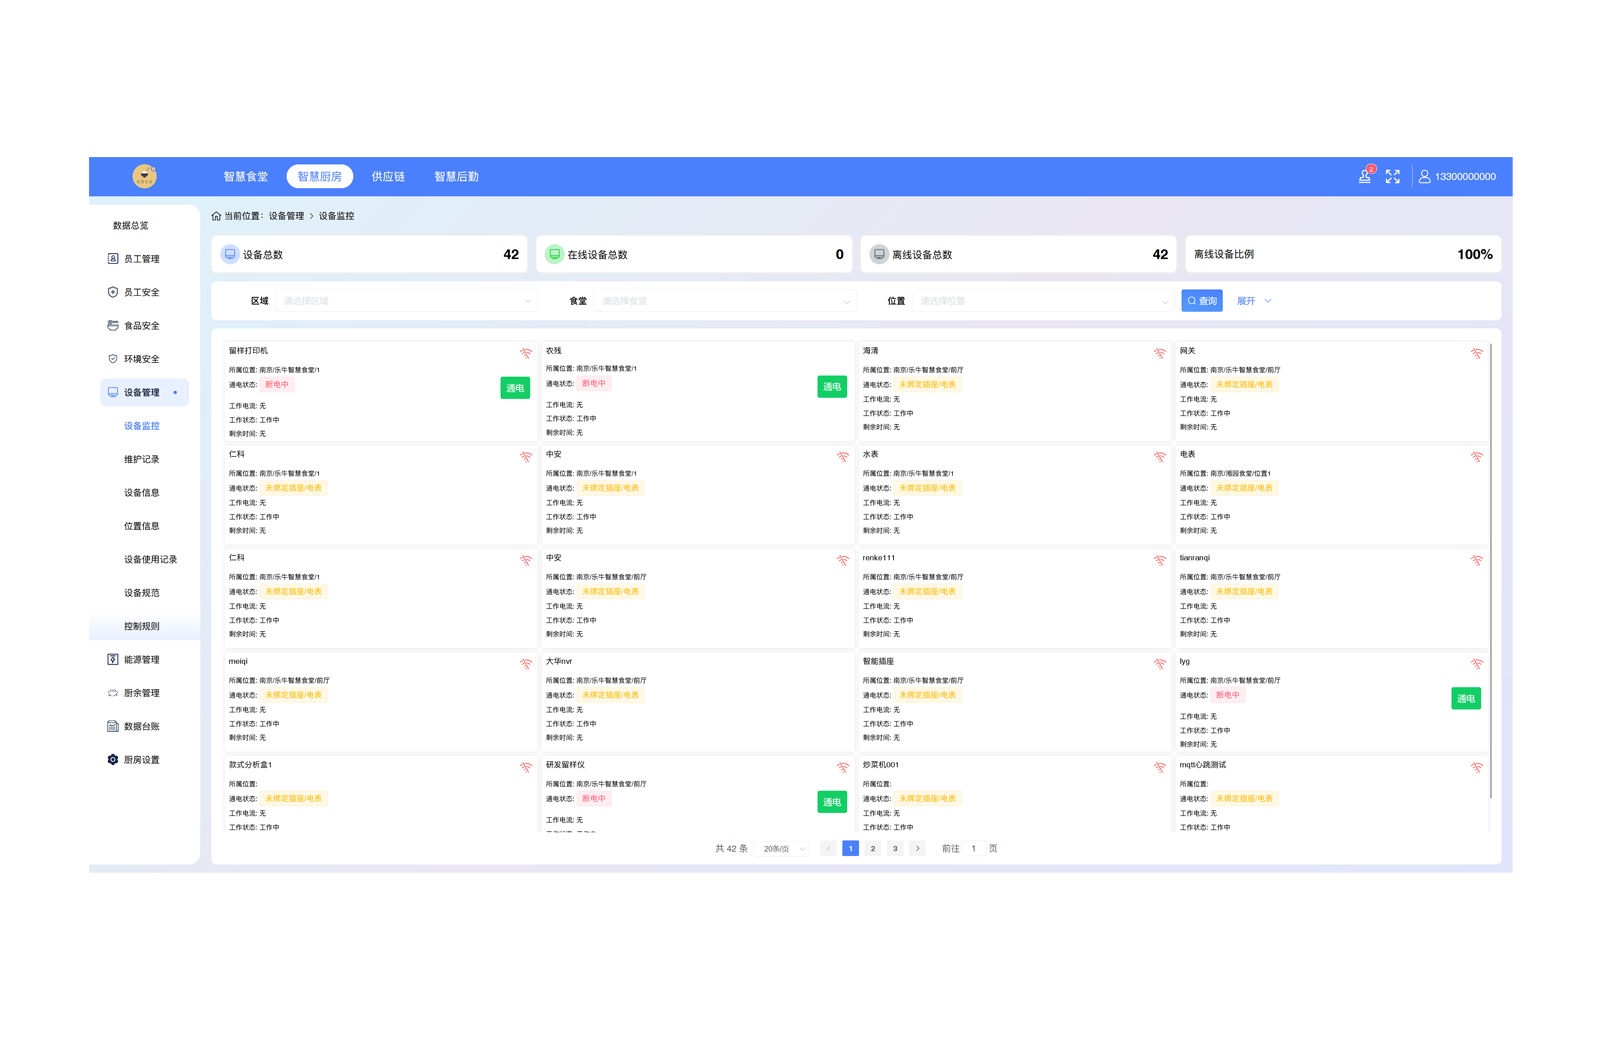Switch to 智慧食堂 tab

click(245, 177)
